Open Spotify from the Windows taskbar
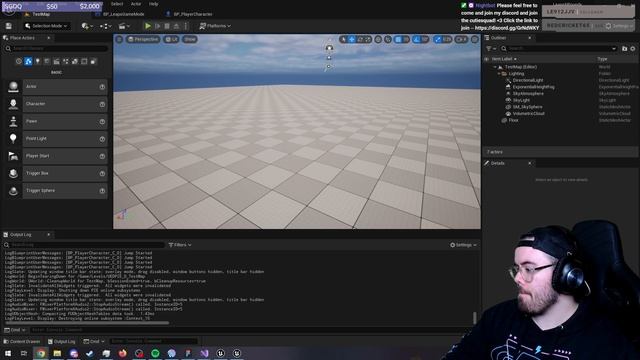 point(155,353)
